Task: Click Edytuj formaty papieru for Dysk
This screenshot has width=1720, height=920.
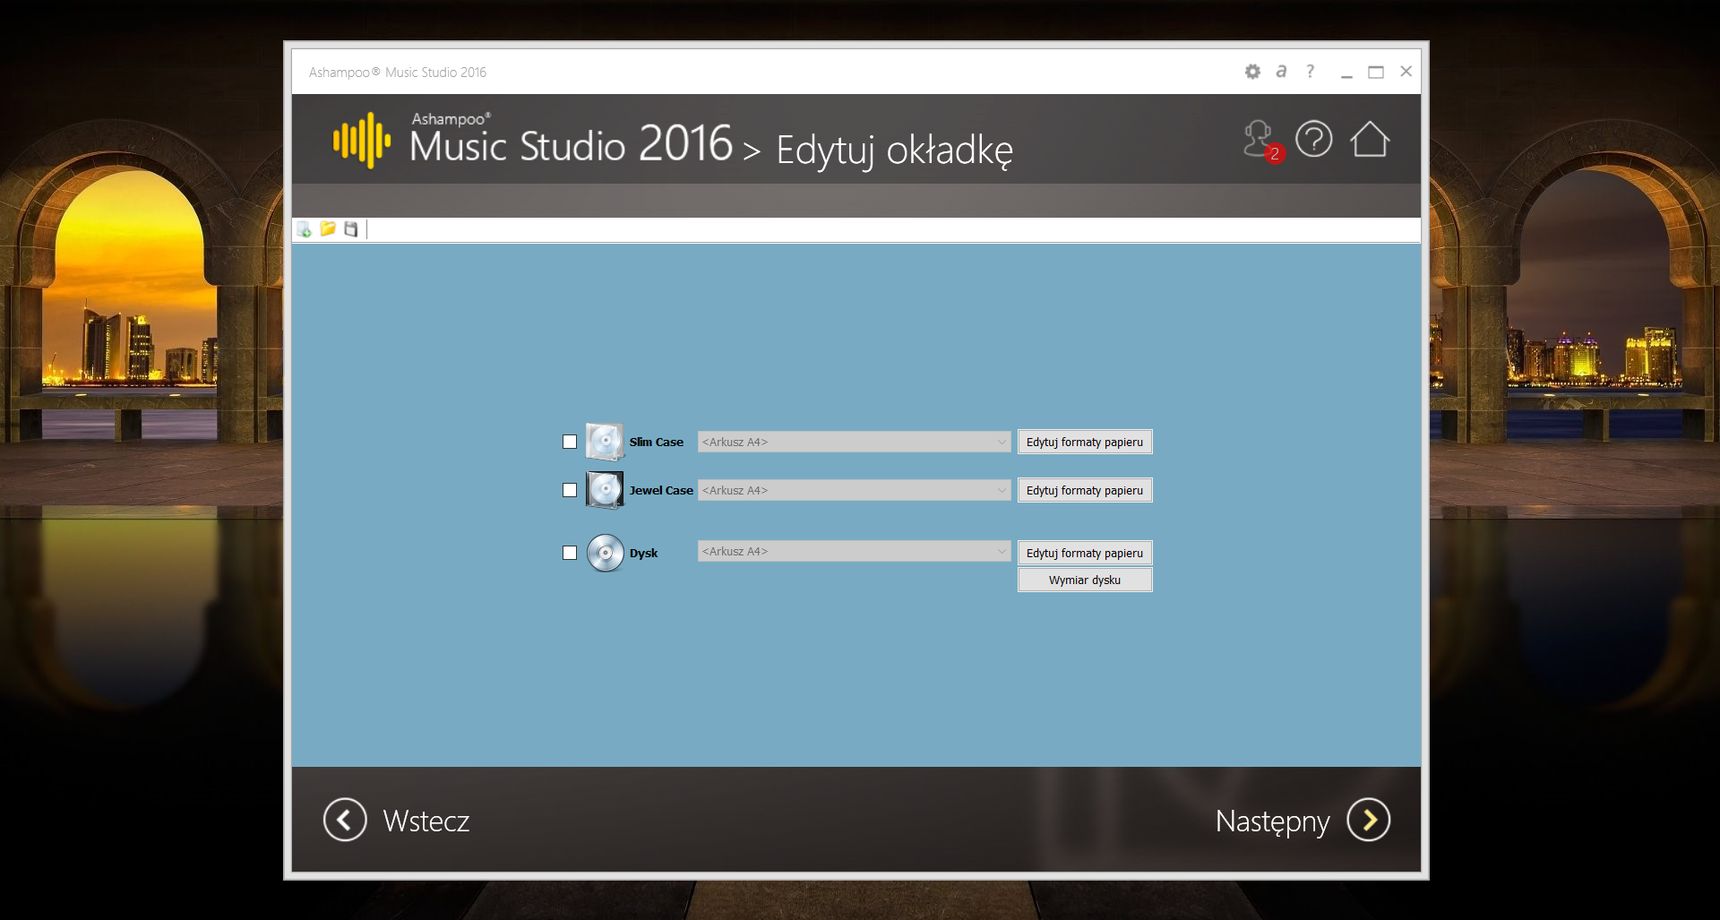Action: (x=1085, y=553)
